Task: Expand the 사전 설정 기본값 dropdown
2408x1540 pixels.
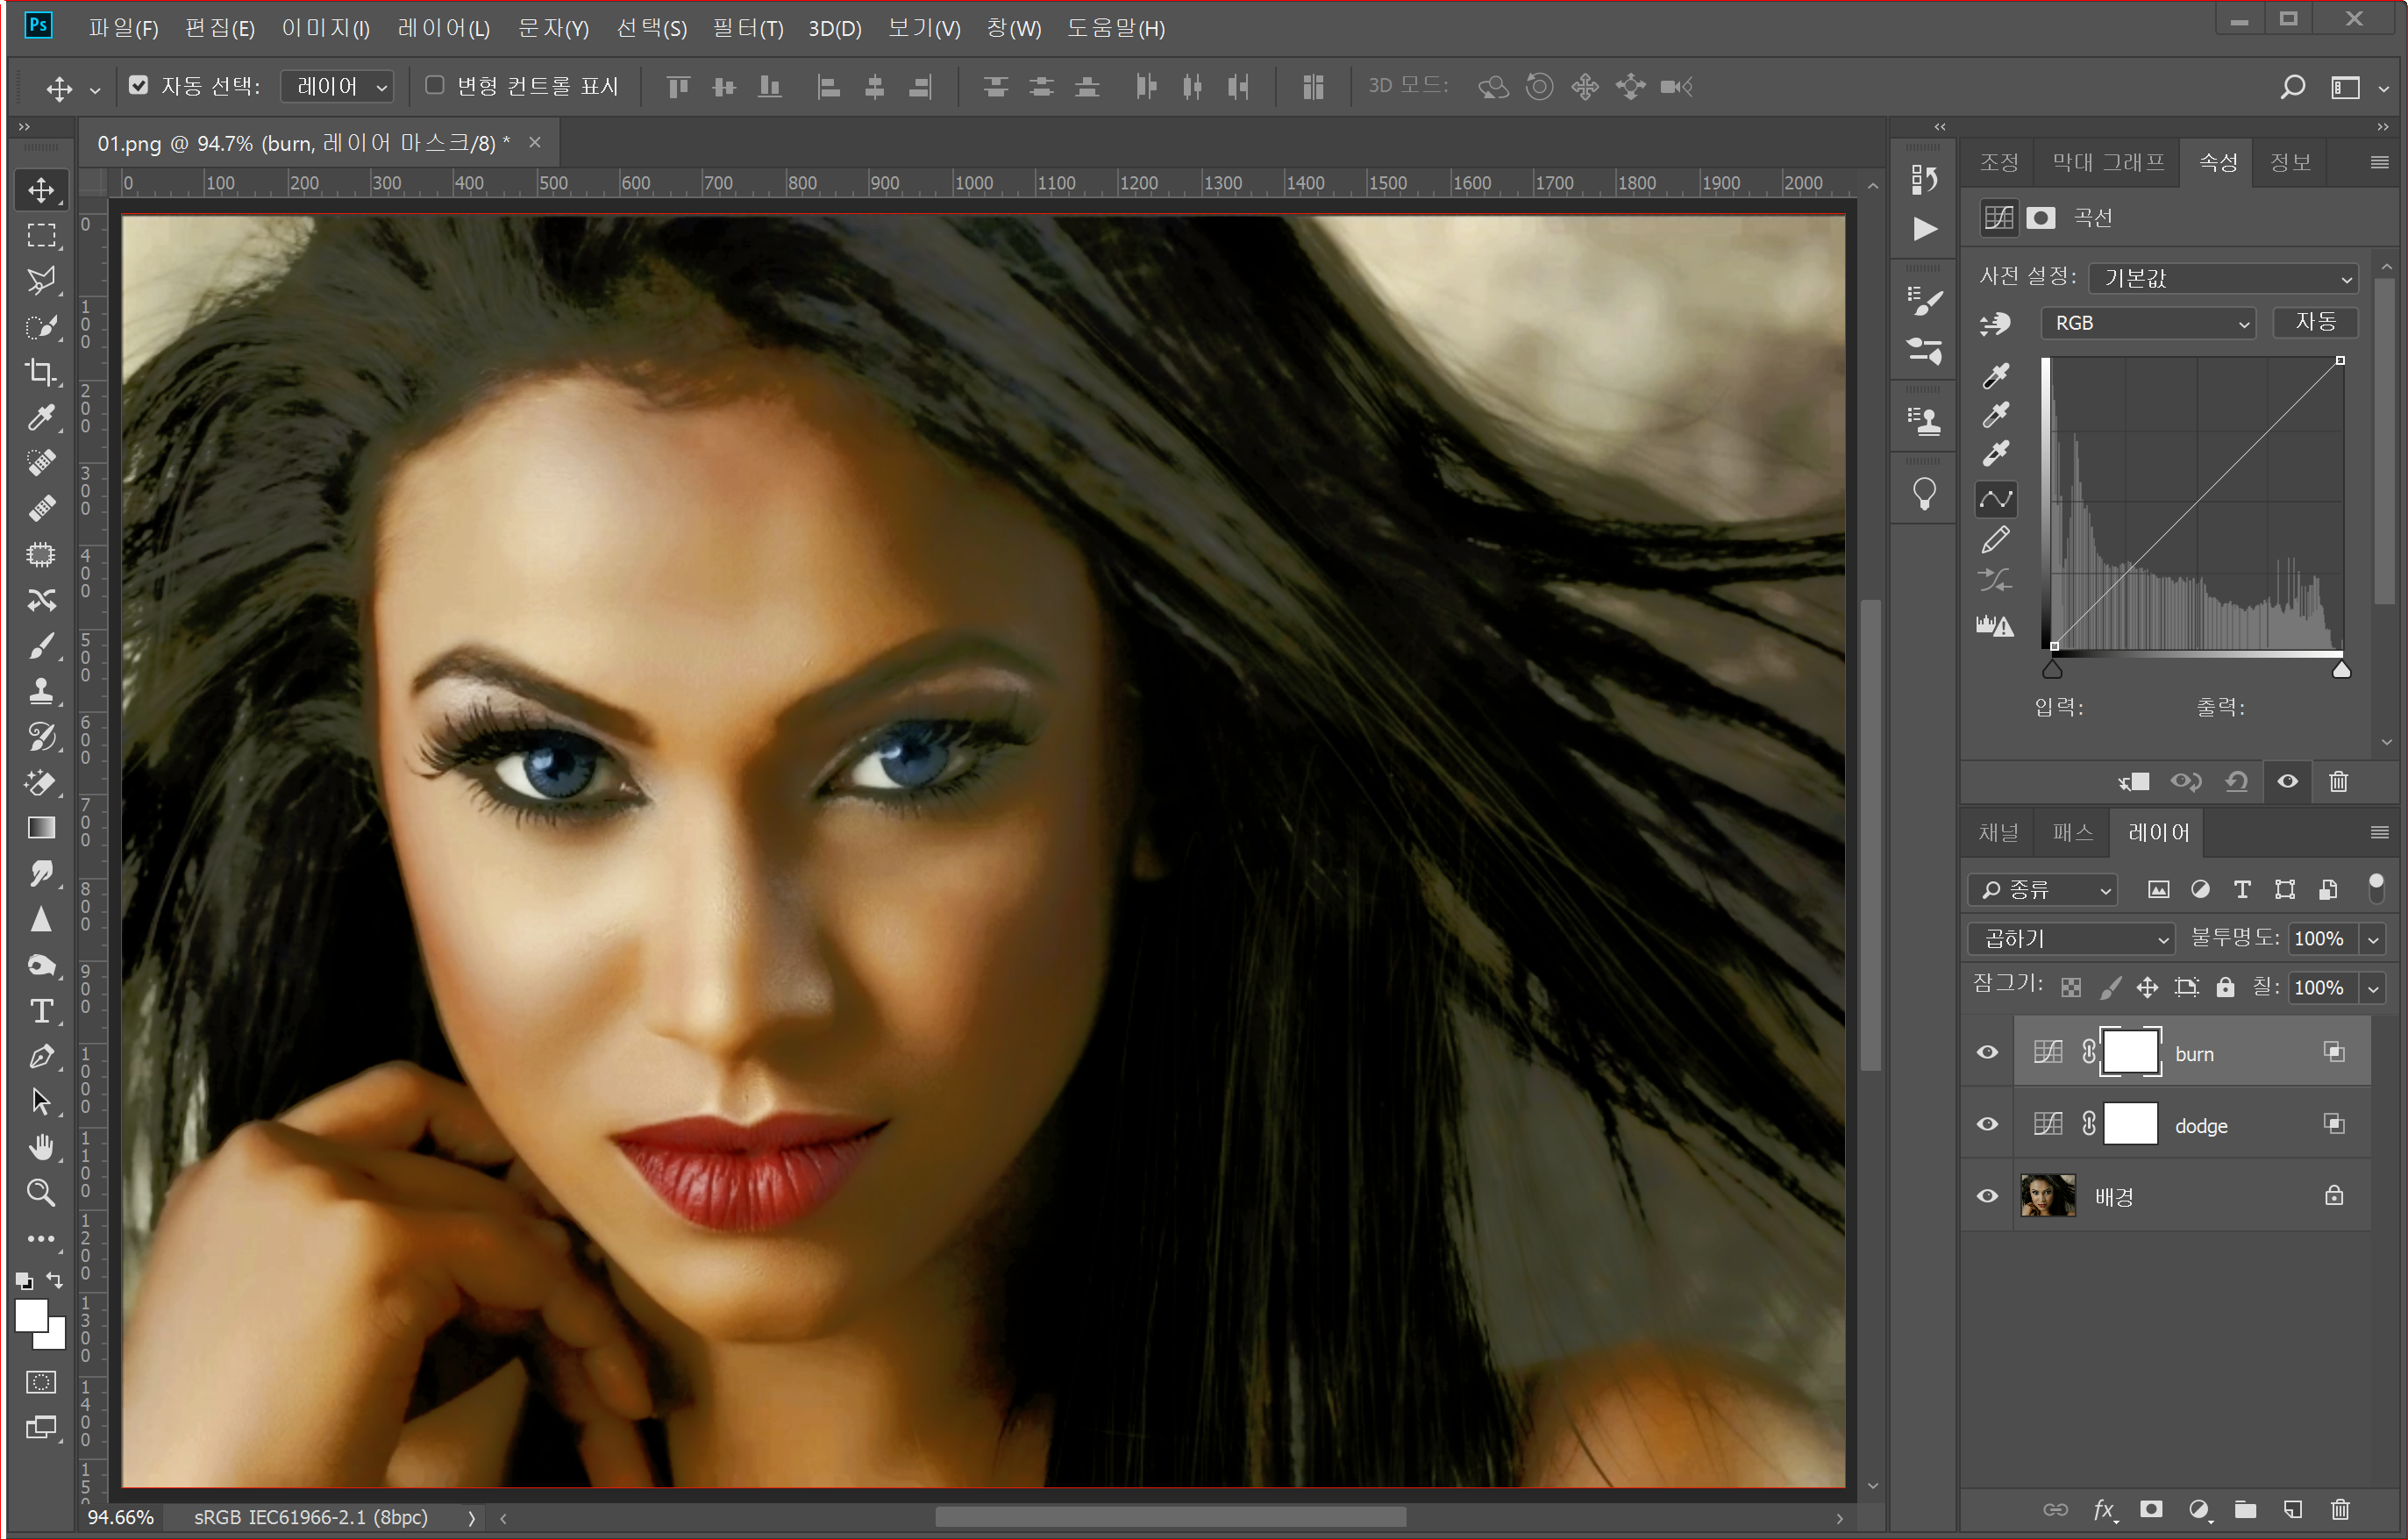Action: 2224,278
